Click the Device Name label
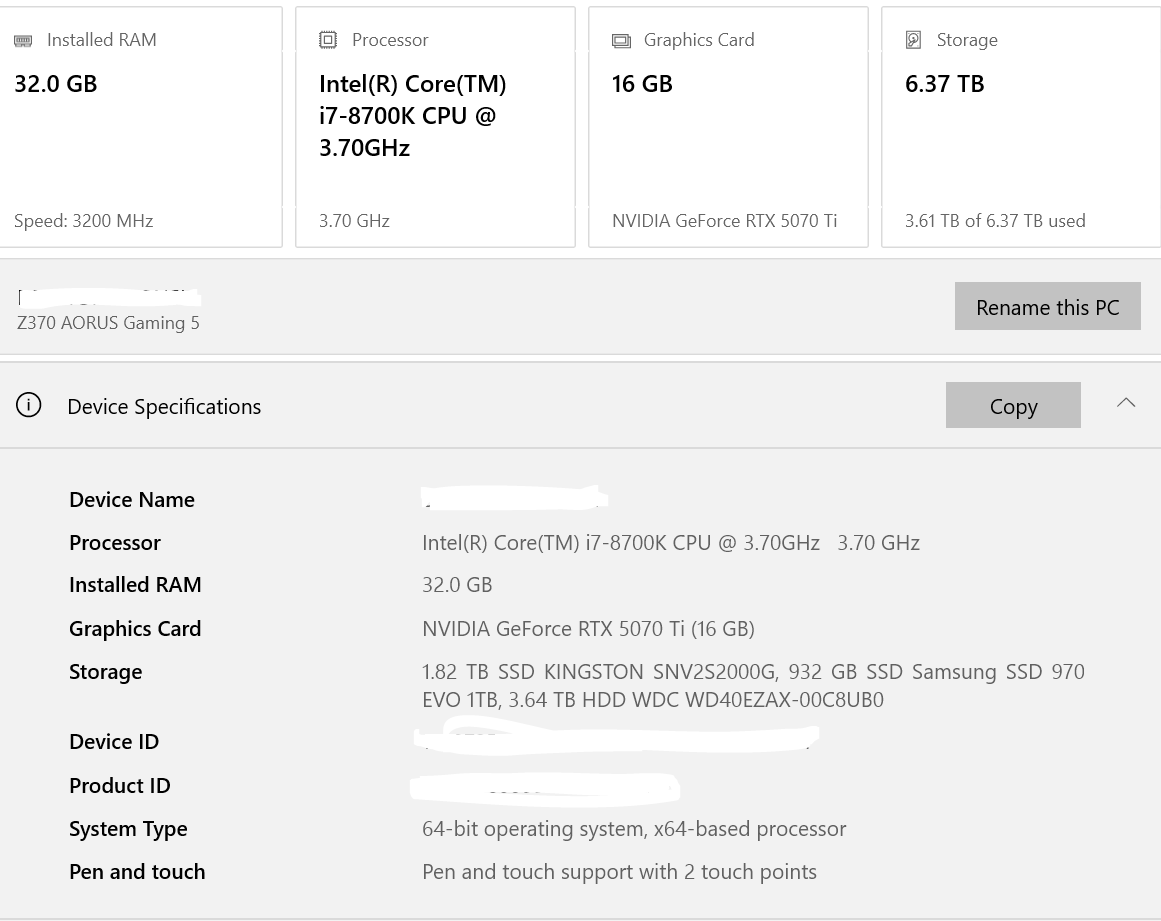 (132, 500)
